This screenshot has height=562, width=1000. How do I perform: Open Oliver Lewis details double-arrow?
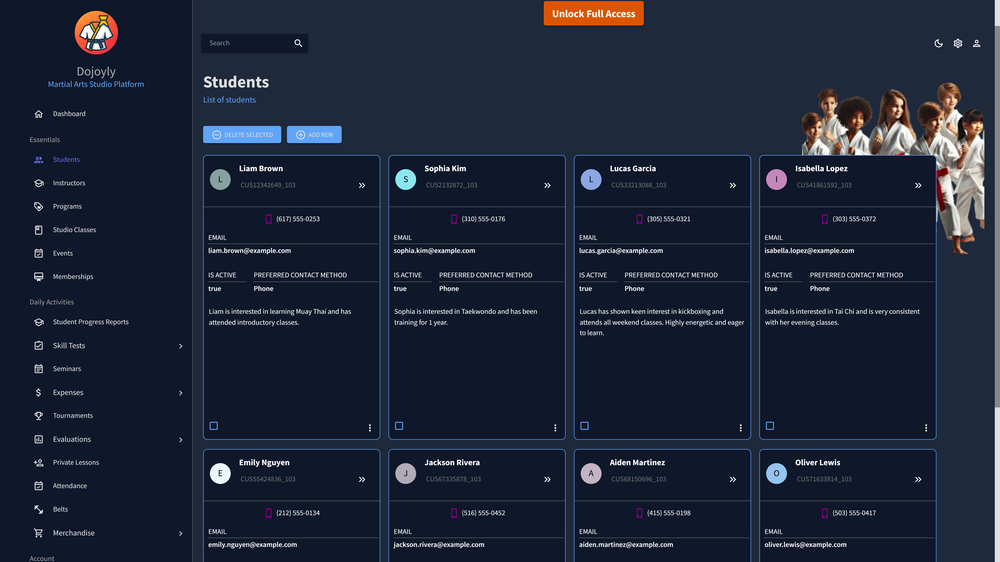(x=918, y=480)
